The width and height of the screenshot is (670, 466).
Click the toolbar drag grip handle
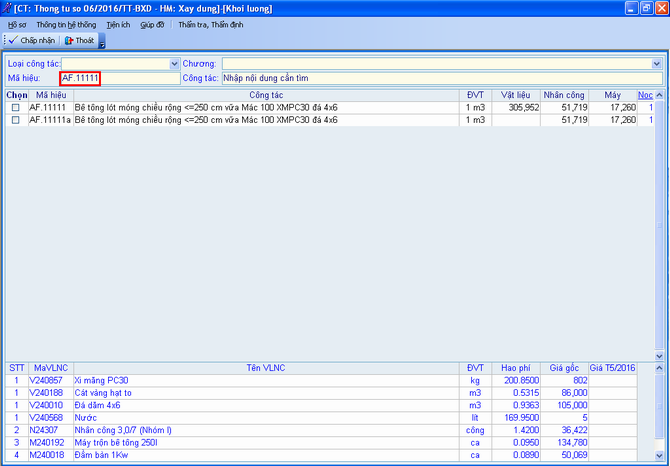3,40
